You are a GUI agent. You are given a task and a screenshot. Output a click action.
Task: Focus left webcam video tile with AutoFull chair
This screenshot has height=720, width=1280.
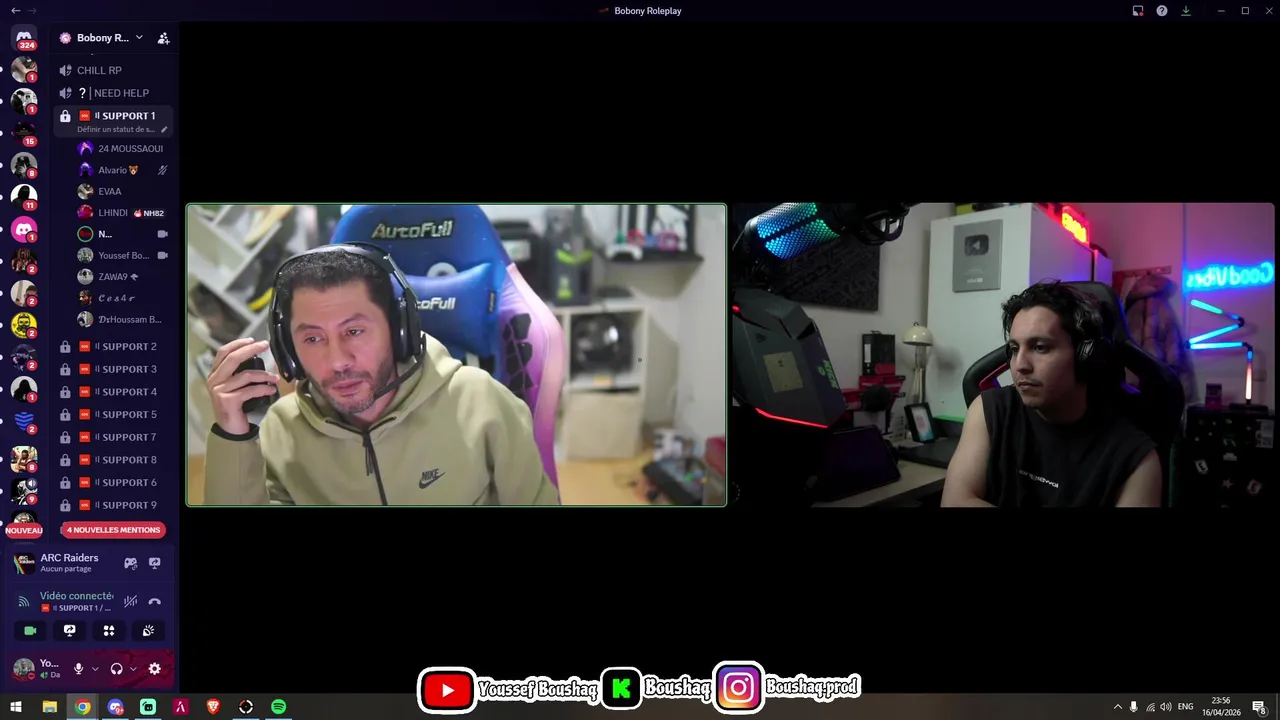pos(456,355)
